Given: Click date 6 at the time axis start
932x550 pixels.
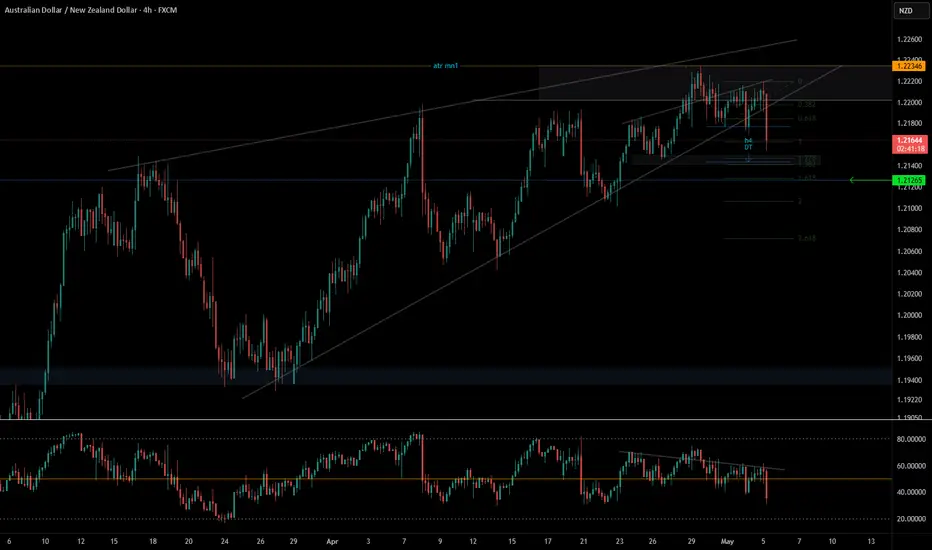Looking at the screenshot, I should (9, 541).
